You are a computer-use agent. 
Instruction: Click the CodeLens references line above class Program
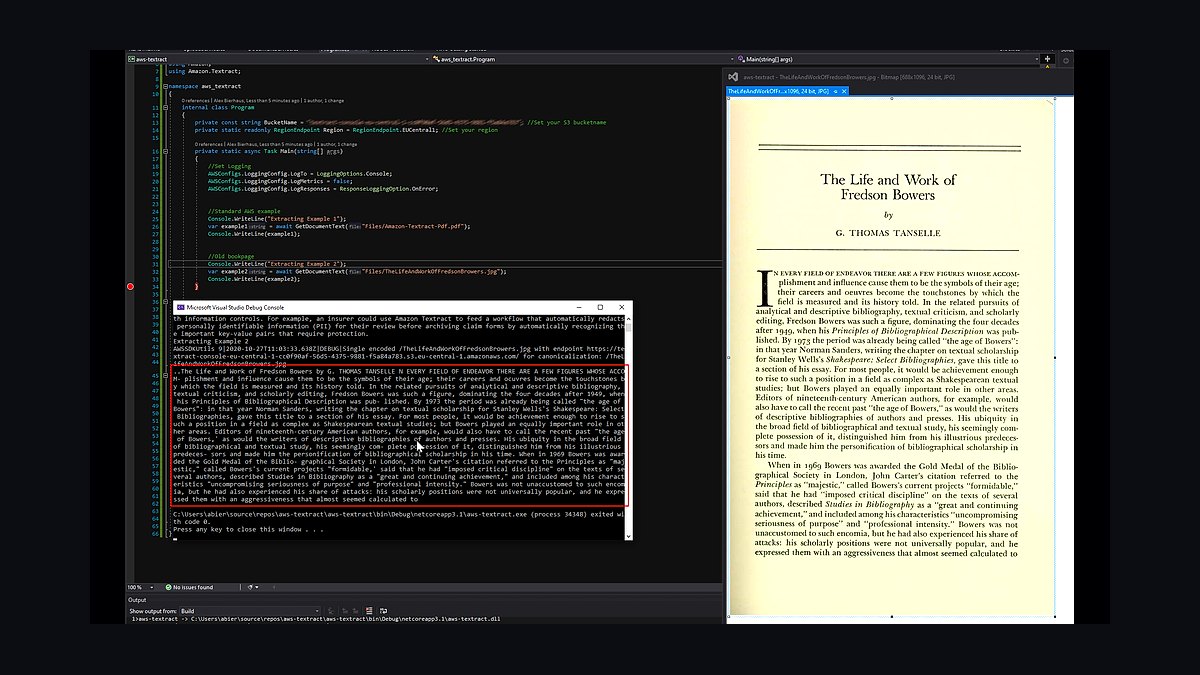262,100
